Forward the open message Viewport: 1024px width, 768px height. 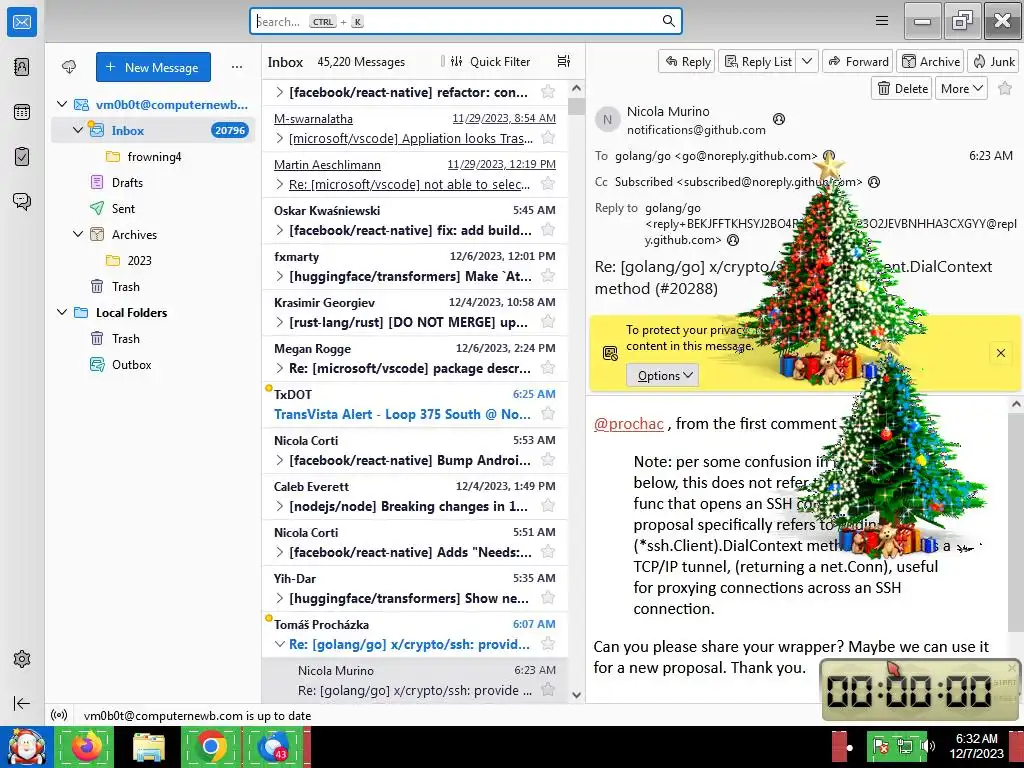click(x=858, y=61)
